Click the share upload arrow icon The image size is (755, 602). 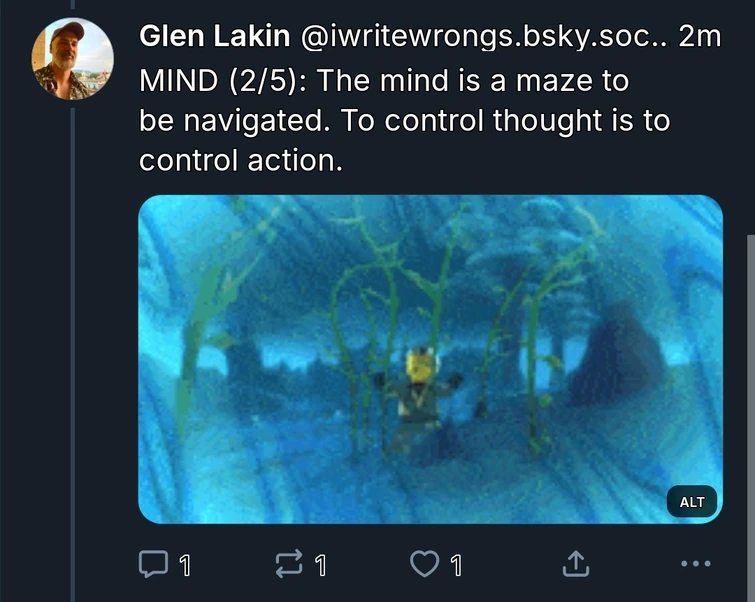(x=573, y=565)
